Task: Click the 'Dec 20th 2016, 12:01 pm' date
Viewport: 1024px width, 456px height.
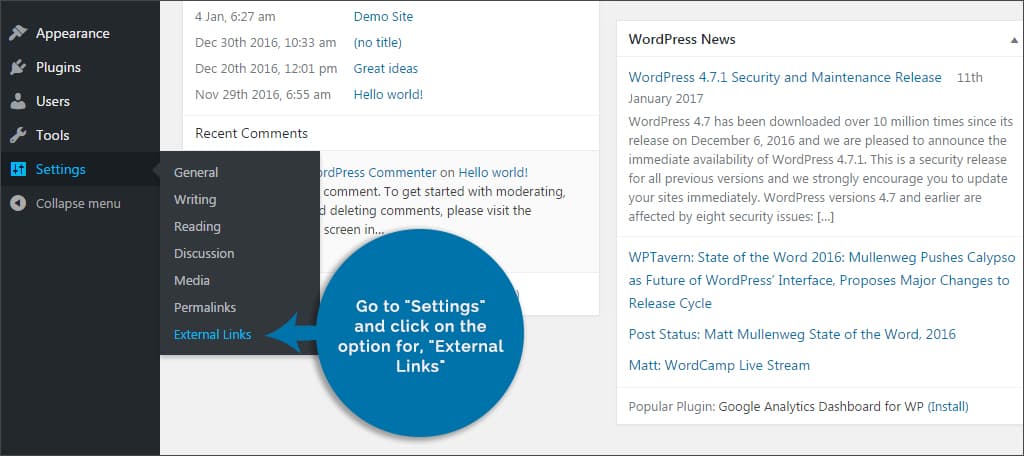Action: pos(266,68)
